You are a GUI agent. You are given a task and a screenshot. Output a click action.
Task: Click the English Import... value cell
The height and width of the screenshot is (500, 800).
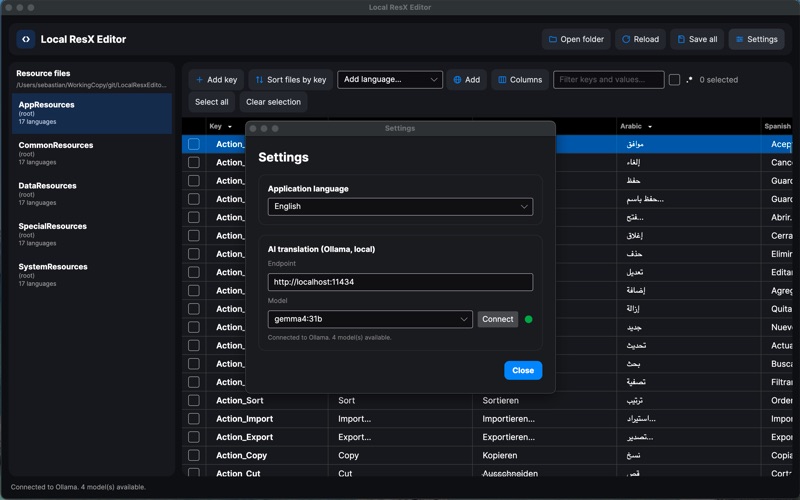coord(400,419)
